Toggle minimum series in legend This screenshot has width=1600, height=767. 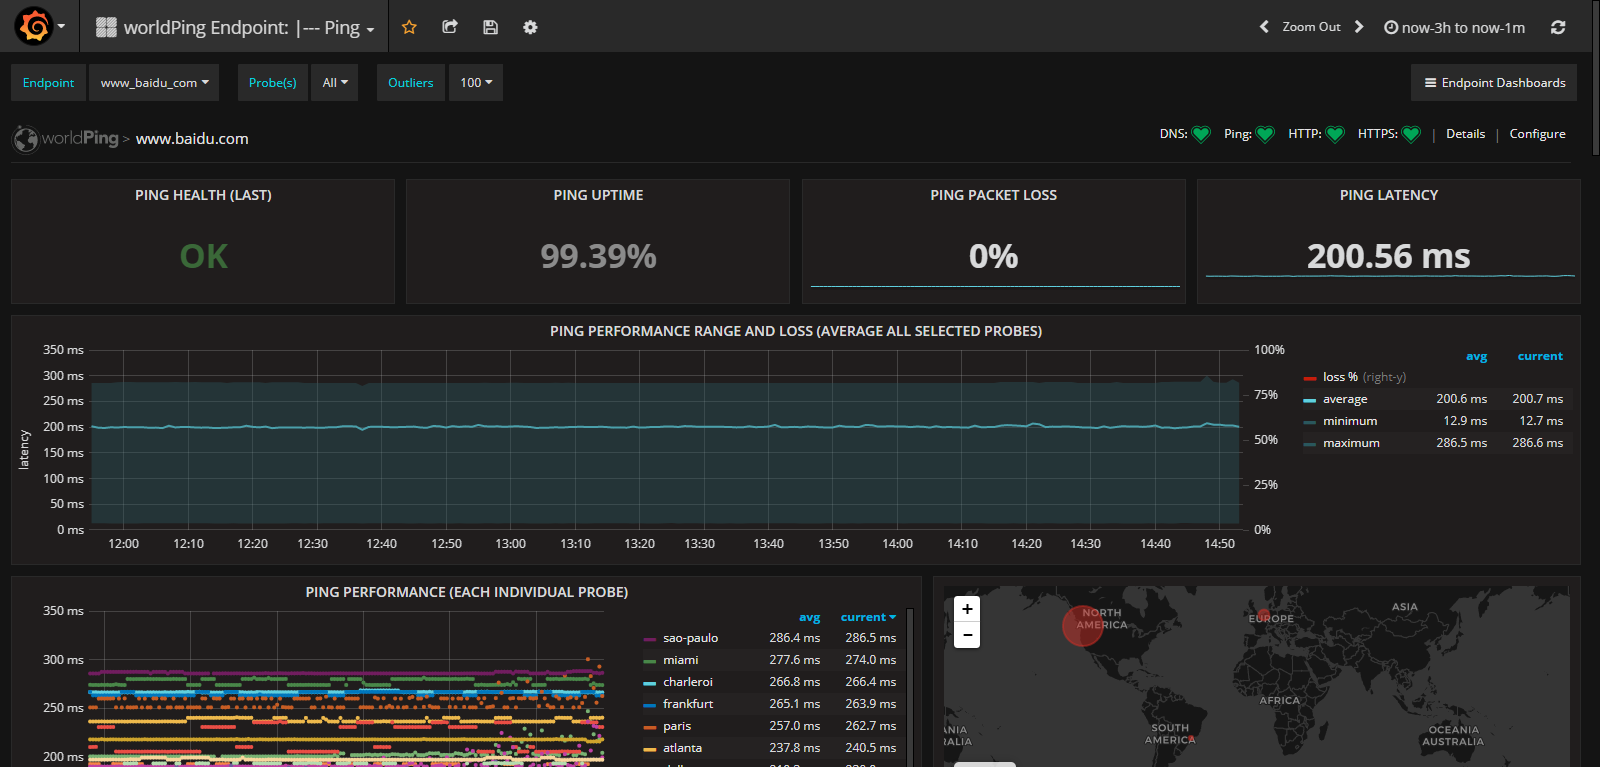(1350, 421)
